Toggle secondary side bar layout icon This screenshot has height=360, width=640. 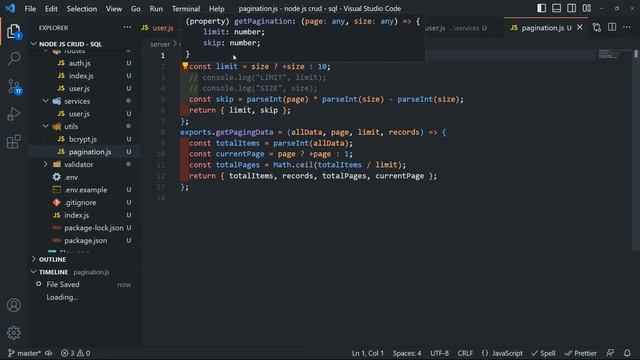click(571, 8)
